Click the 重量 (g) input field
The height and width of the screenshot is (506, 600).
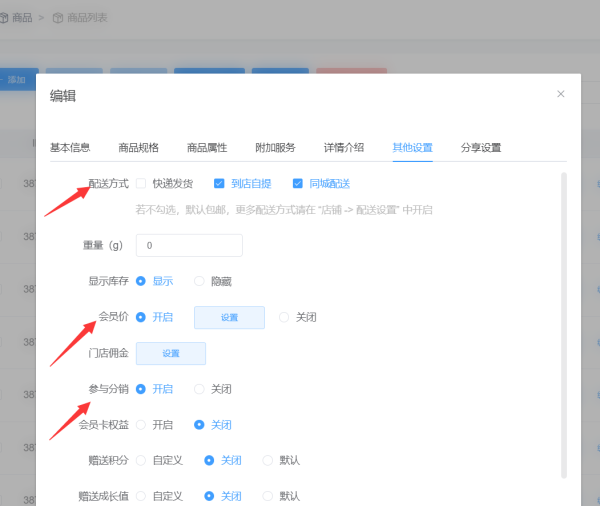(189, 245)
